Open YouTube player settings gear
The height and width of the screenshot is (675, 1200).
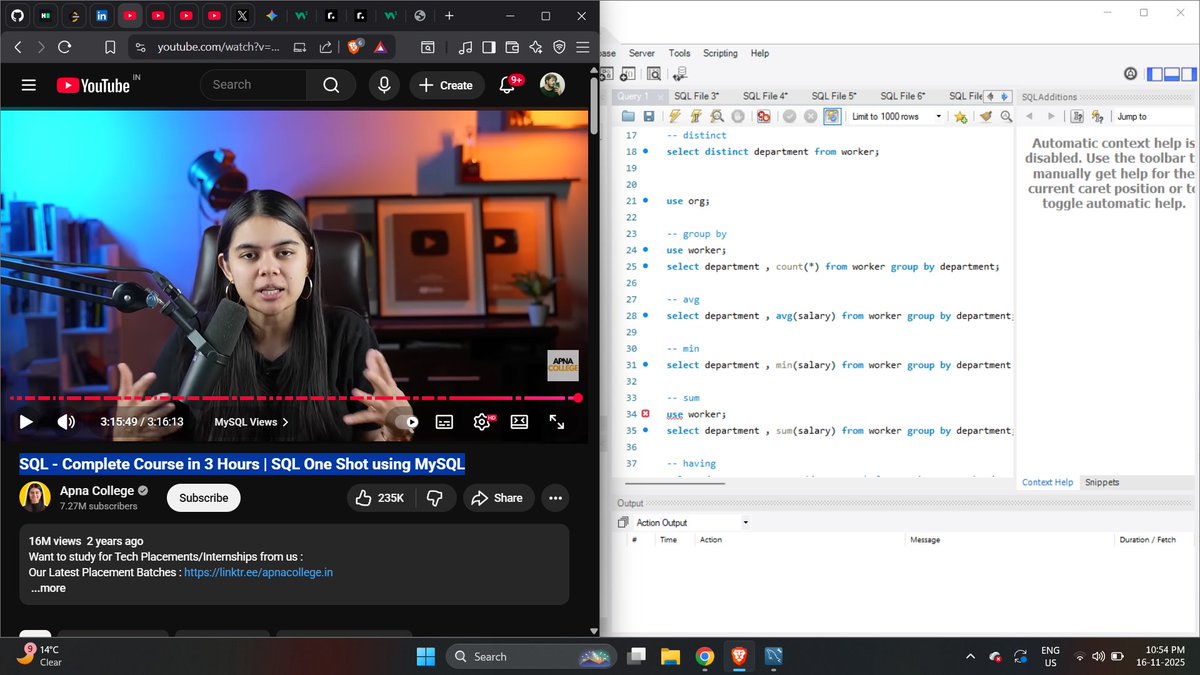pyautogui.click(x=482, y=422)
